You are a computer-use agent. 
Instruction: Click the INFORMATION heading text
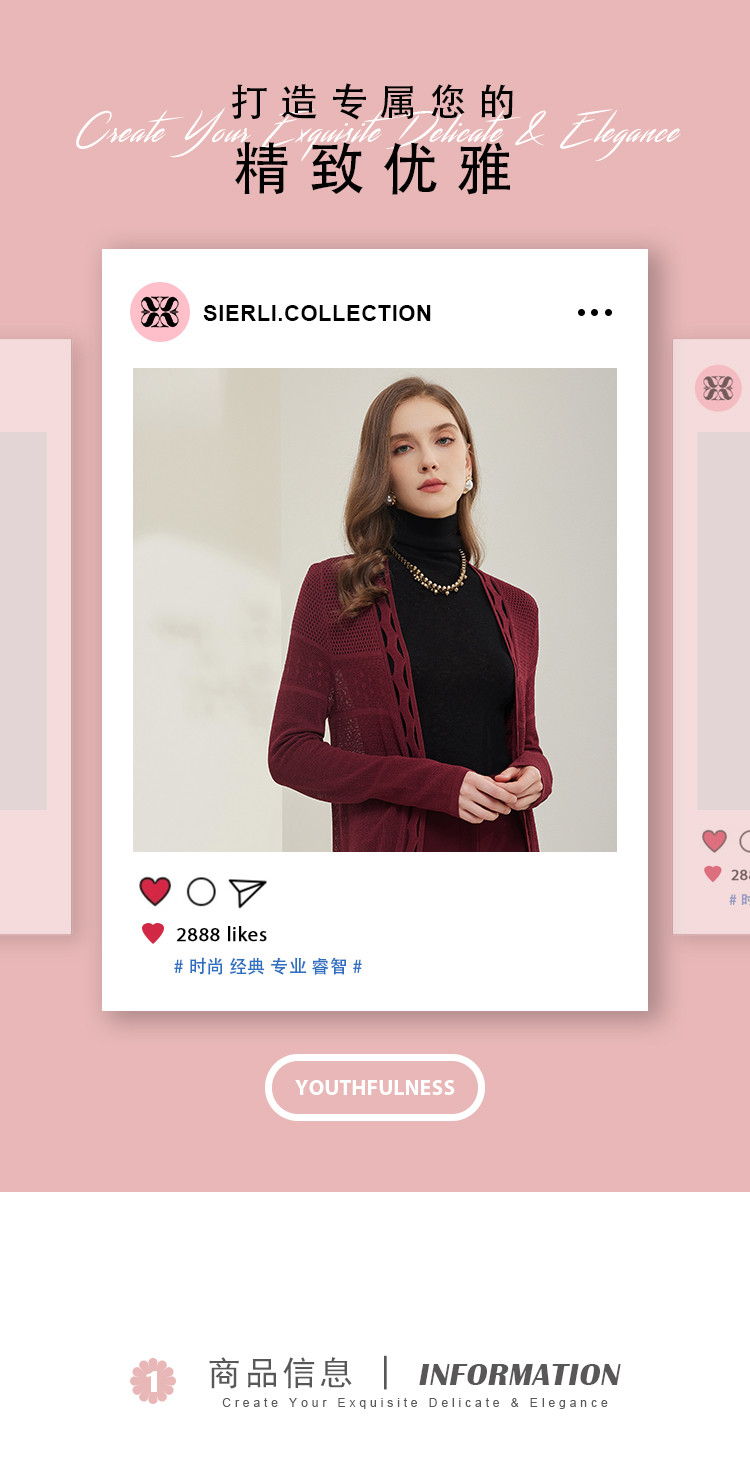pos(520,1374)
